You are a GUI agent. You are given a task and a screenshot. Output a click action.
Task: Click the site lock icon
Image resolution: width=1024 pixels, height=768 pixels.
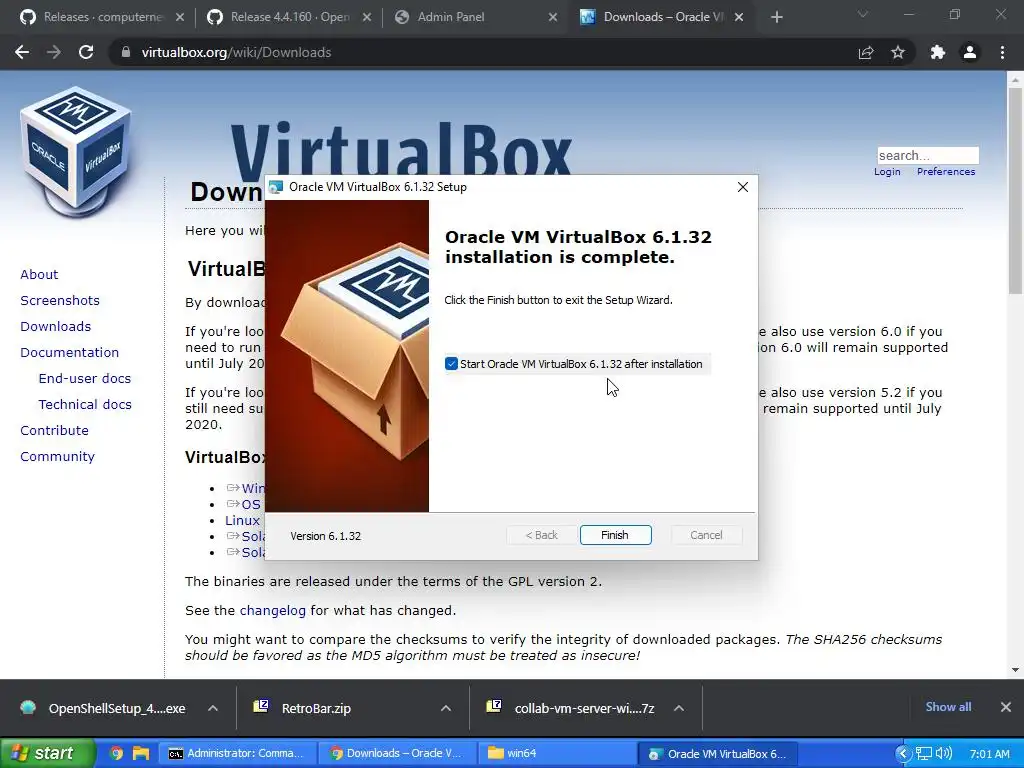point(125,52)
